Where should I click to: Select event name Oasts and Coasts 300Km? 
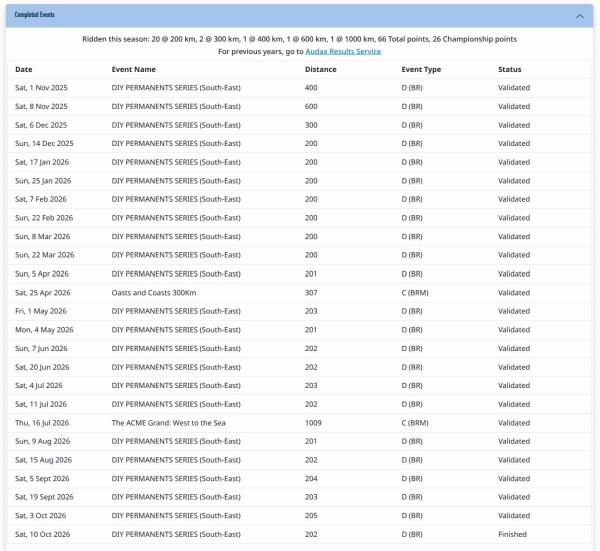pyautogui.click(x=154, y=293)
